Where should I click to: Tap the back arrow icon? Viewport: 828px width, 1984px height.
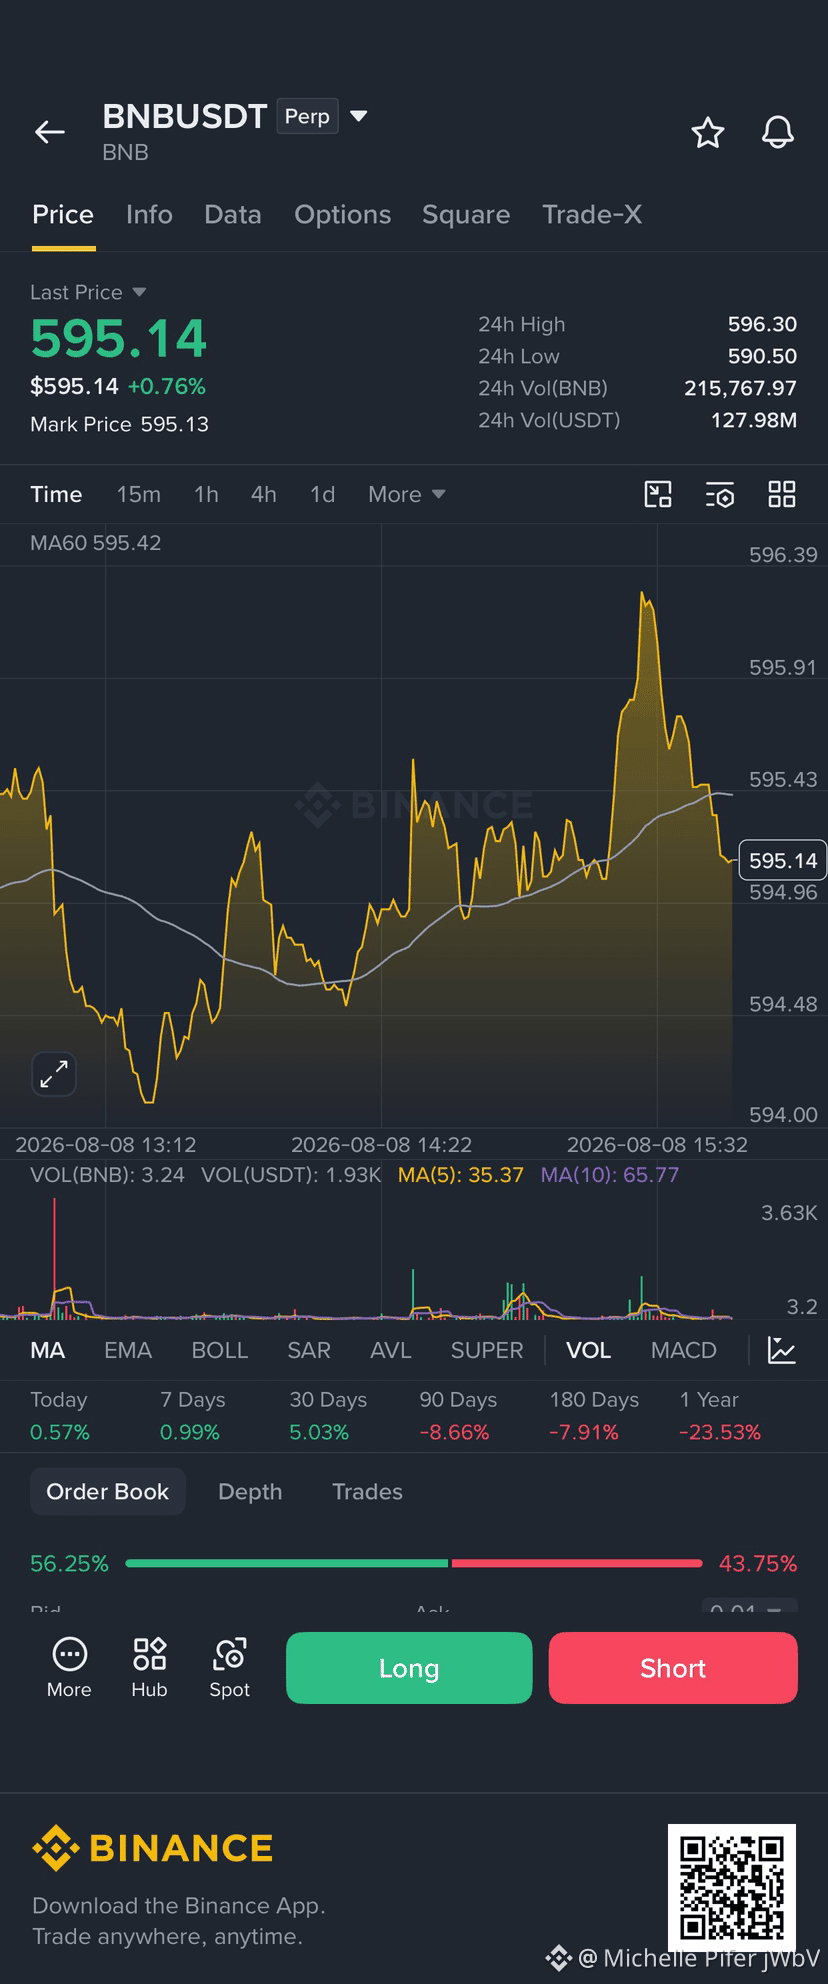pos(50,132)
